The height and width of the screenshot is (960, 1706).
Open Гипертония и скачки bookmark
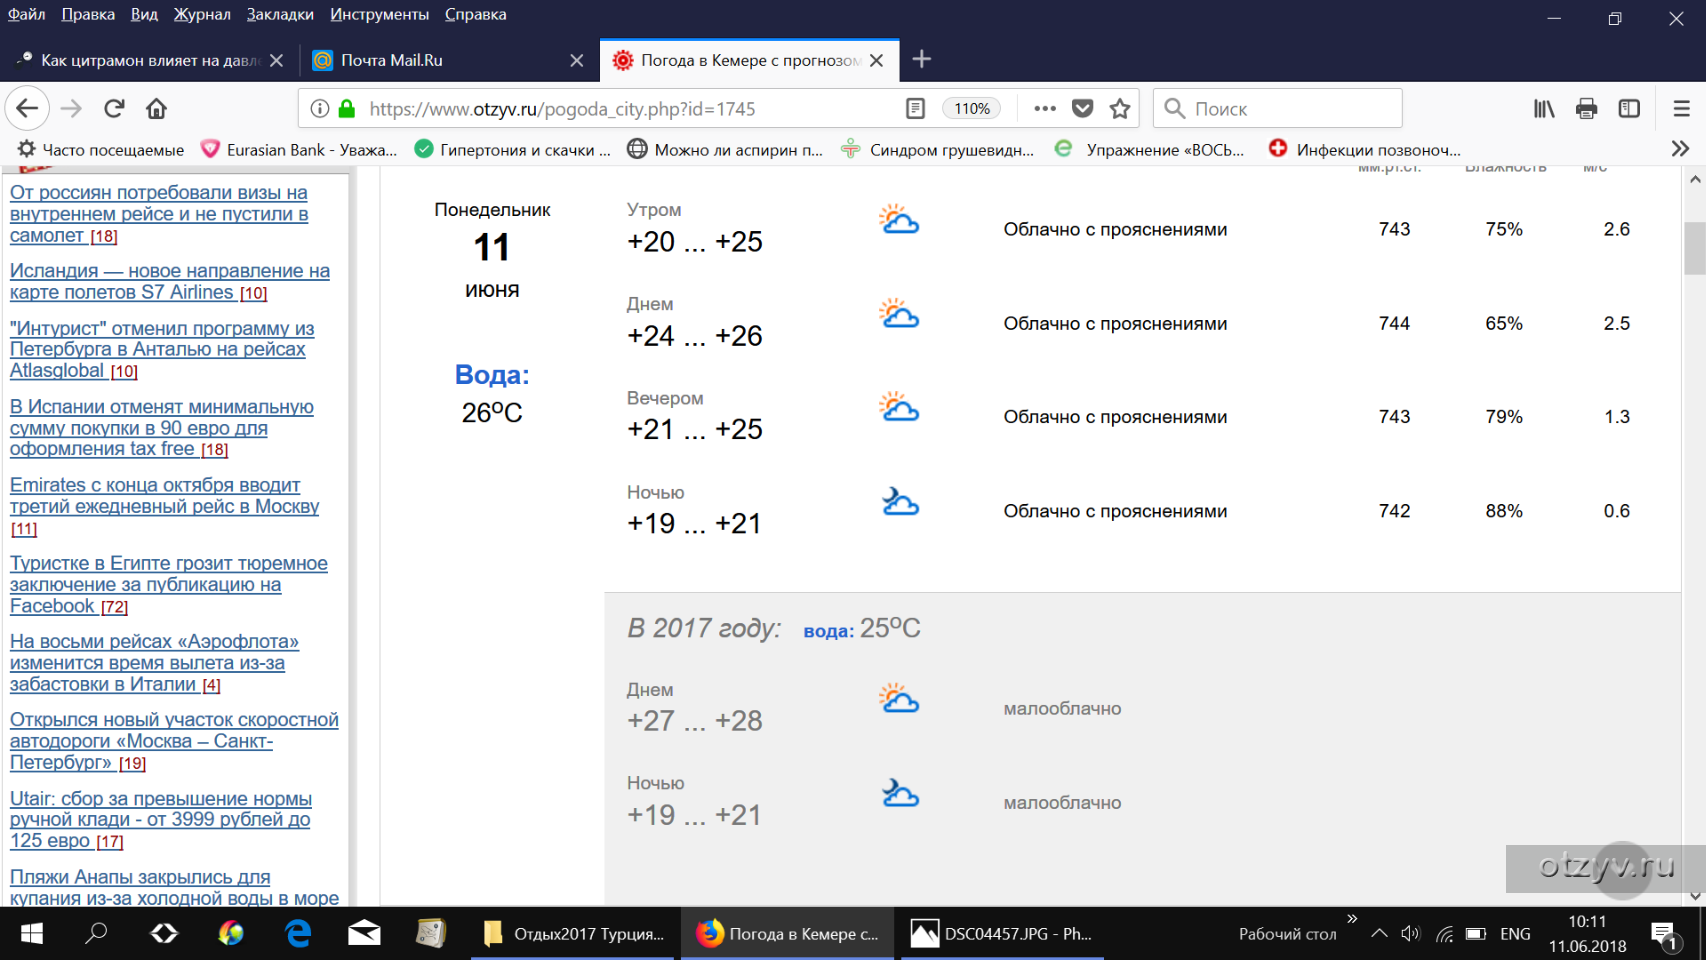coord(512,149)
